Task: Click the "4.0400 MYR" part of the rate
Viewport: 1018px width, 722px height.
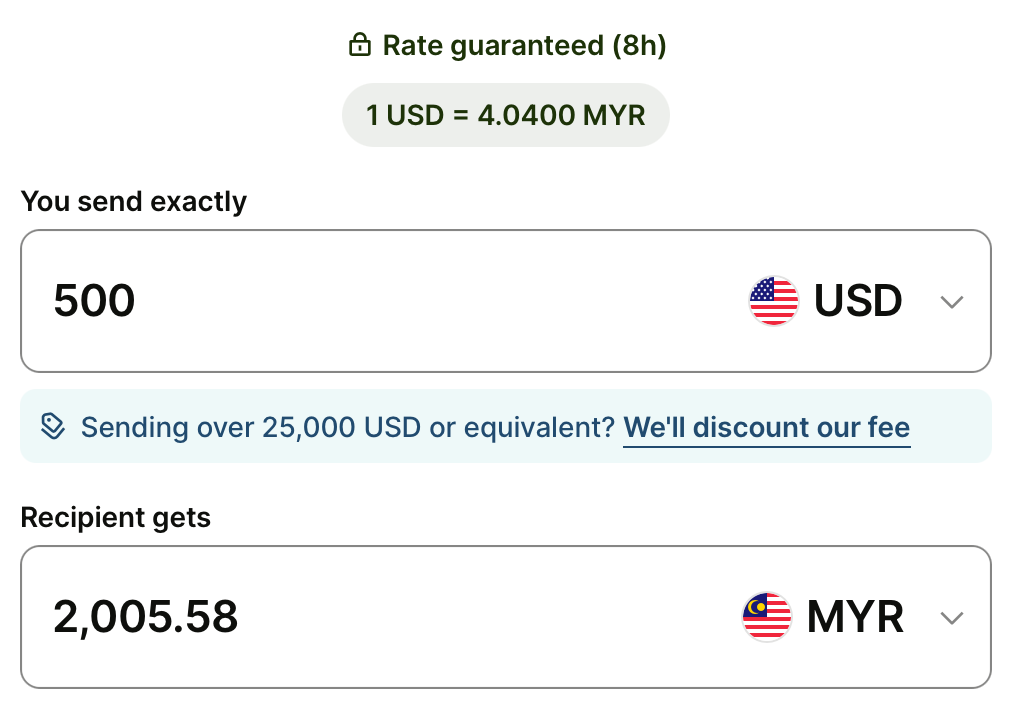Action: pyautogui.click(x=561, y=115)
